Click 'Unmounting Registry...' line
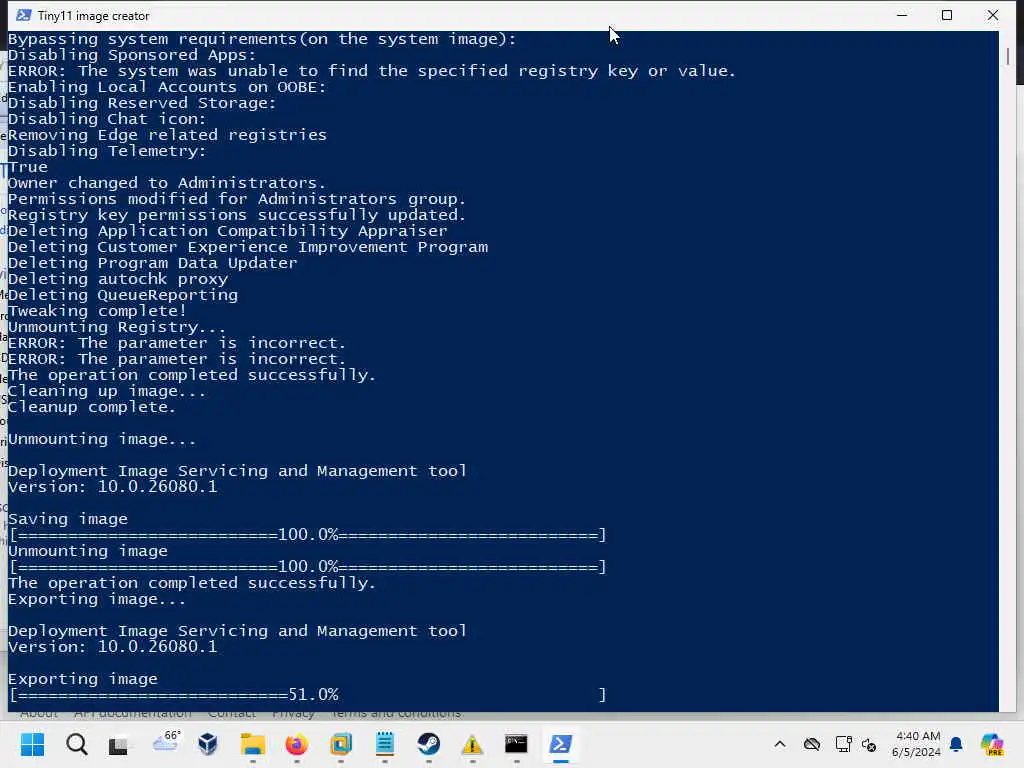 coord(117,327)
